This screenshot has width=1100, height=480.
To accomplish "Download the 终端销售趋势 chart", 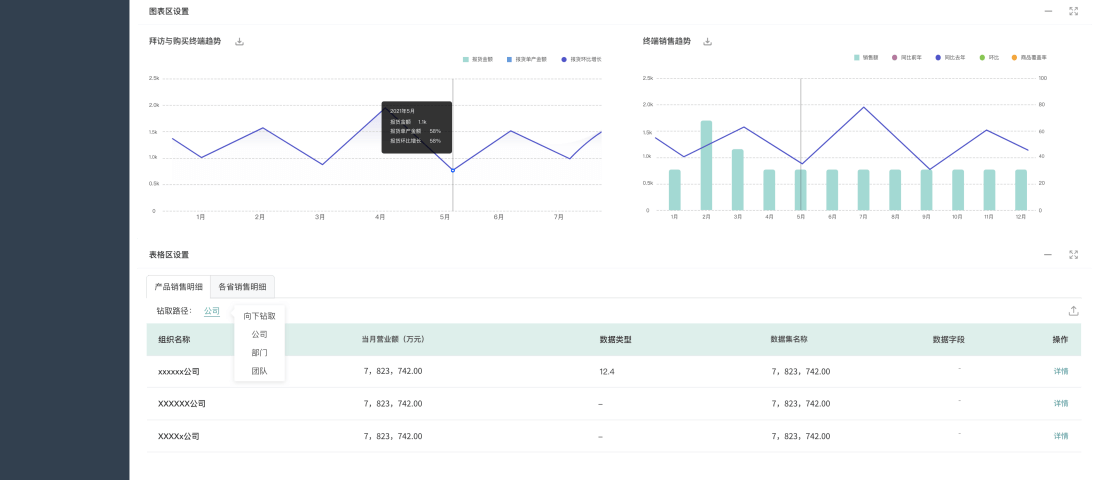I will [708, 42].
